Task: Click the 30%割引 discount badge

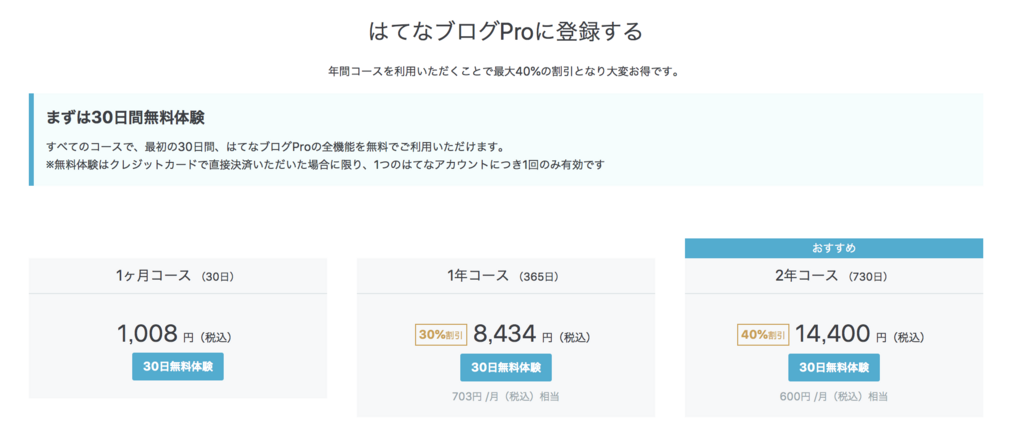Action: click(440, 335)
